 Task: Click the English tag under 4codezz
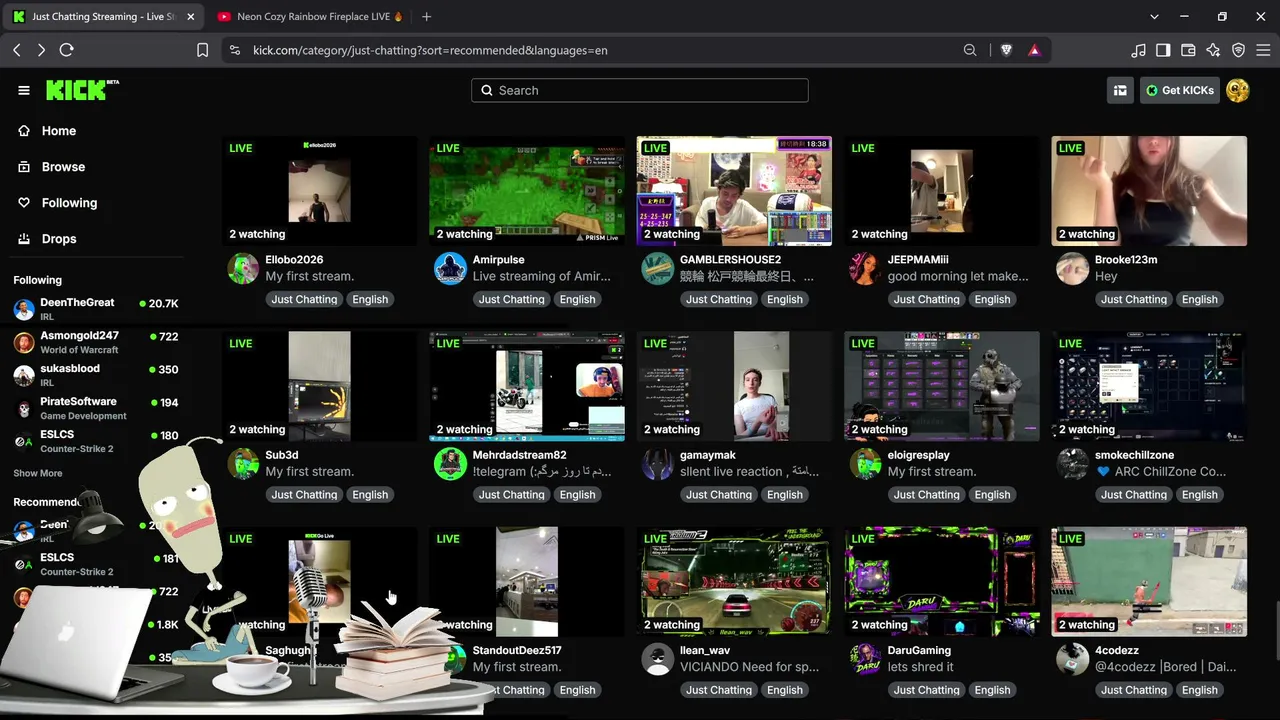[x=1200, y=689]
